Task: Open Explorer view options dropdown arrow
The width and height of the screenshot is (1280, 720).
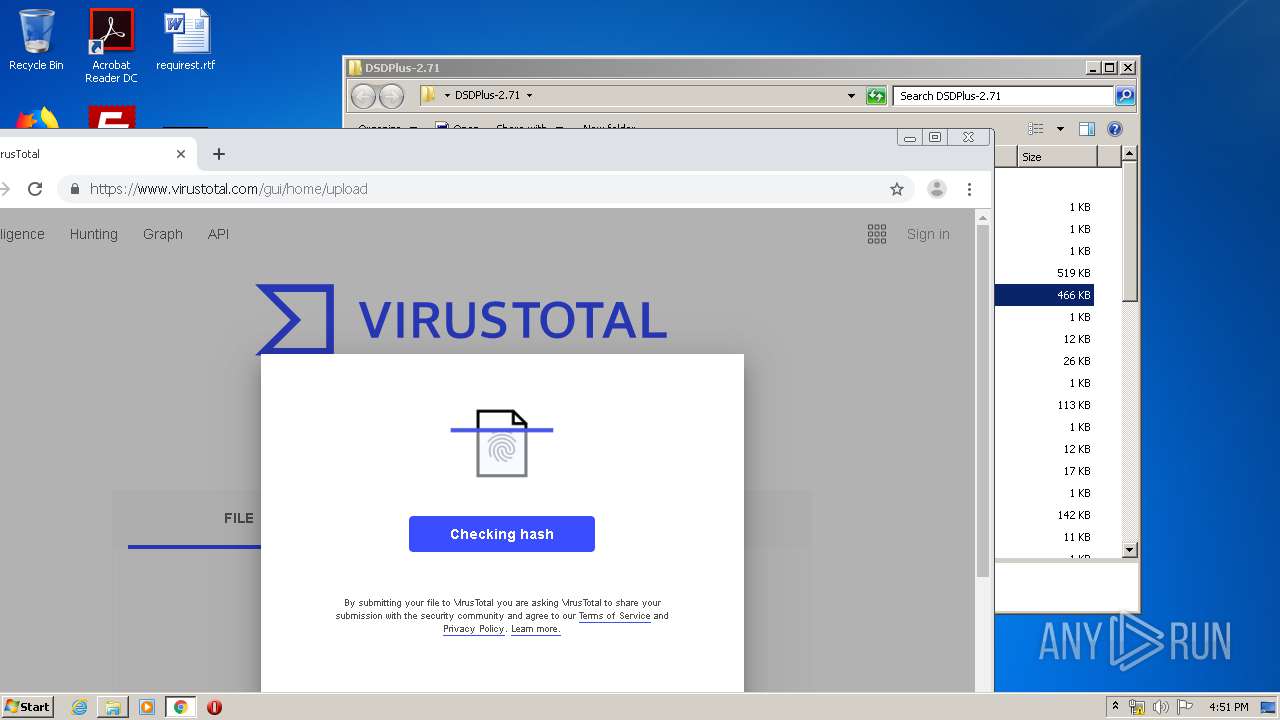Action: coord(1060,129)
